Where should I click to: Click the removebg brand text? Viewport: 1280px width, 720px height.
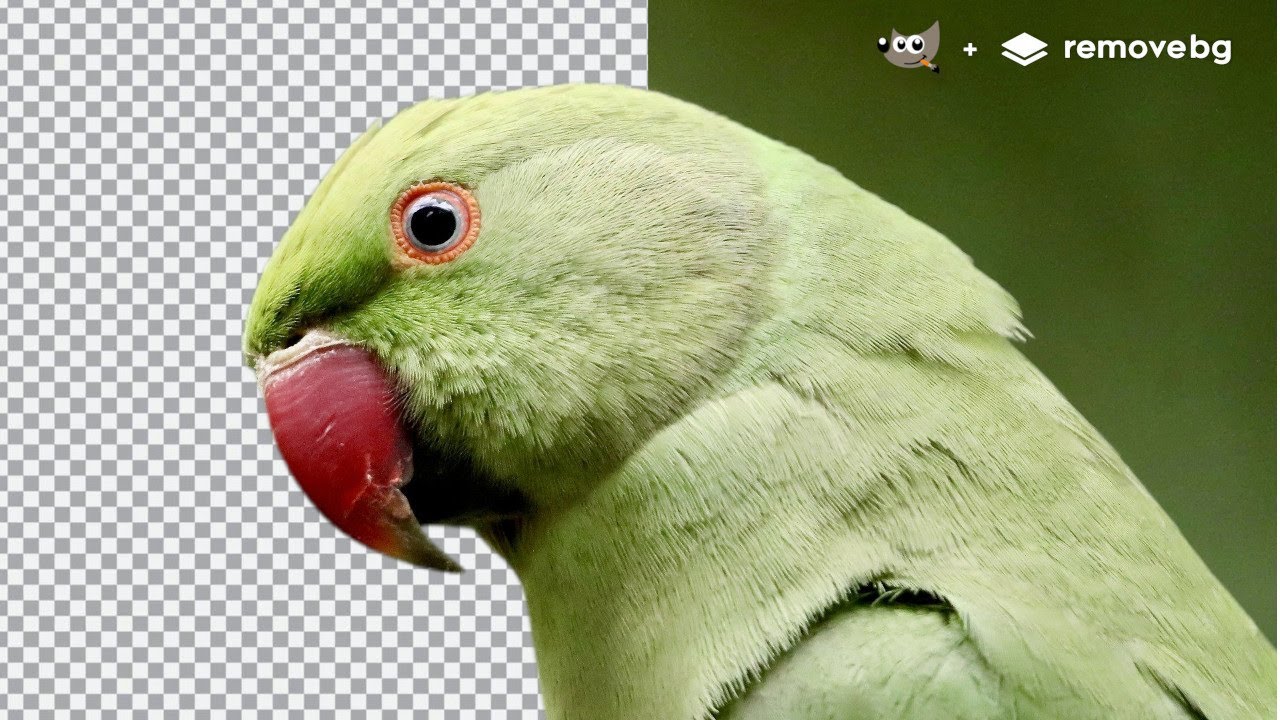1147,49
